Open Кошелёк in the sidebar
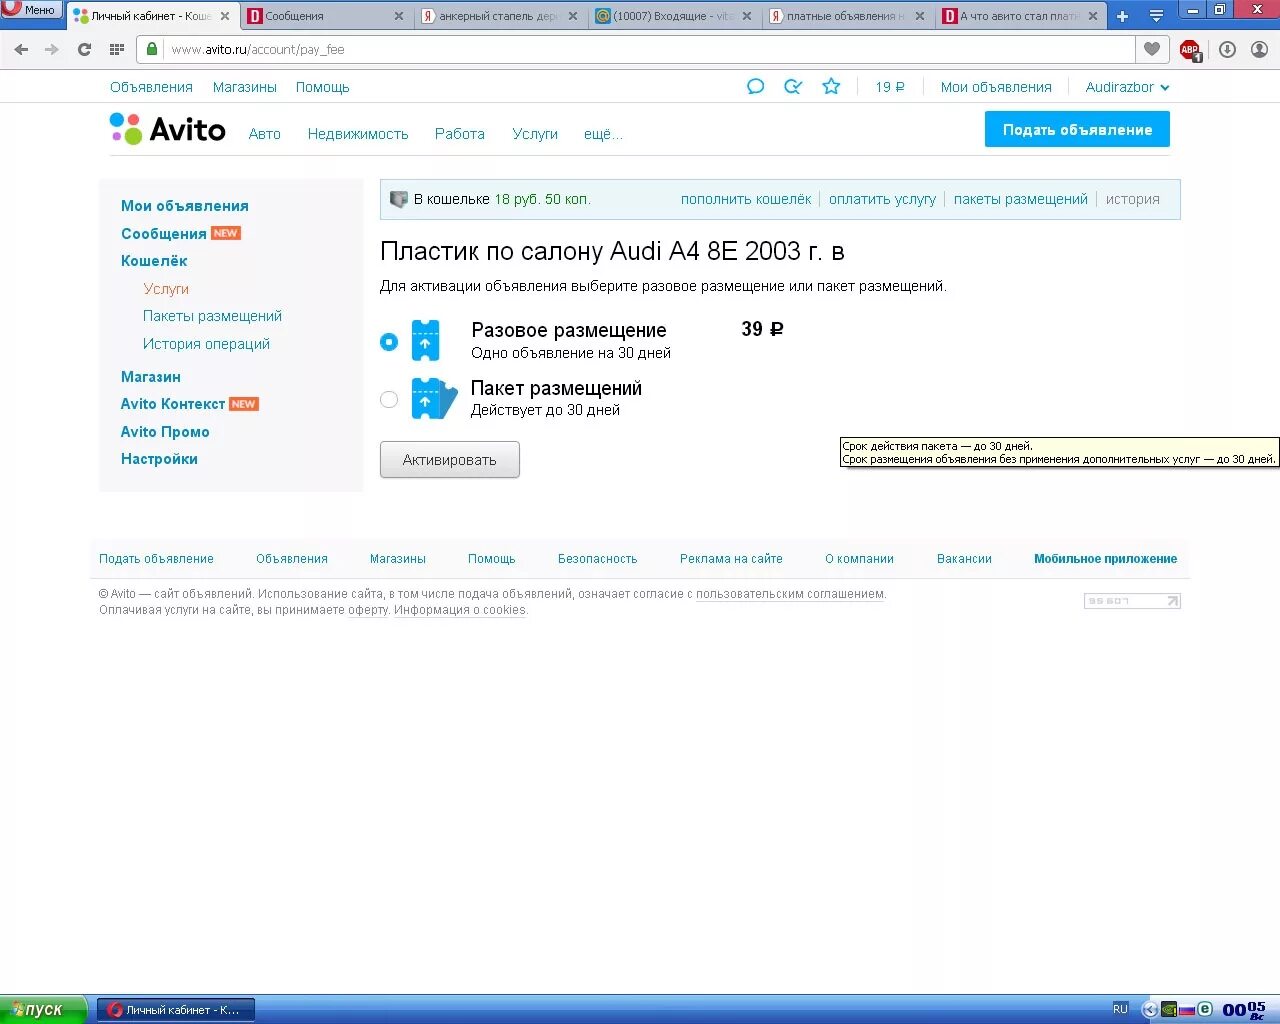The image size is (1280, 1024). coord(154,260)
